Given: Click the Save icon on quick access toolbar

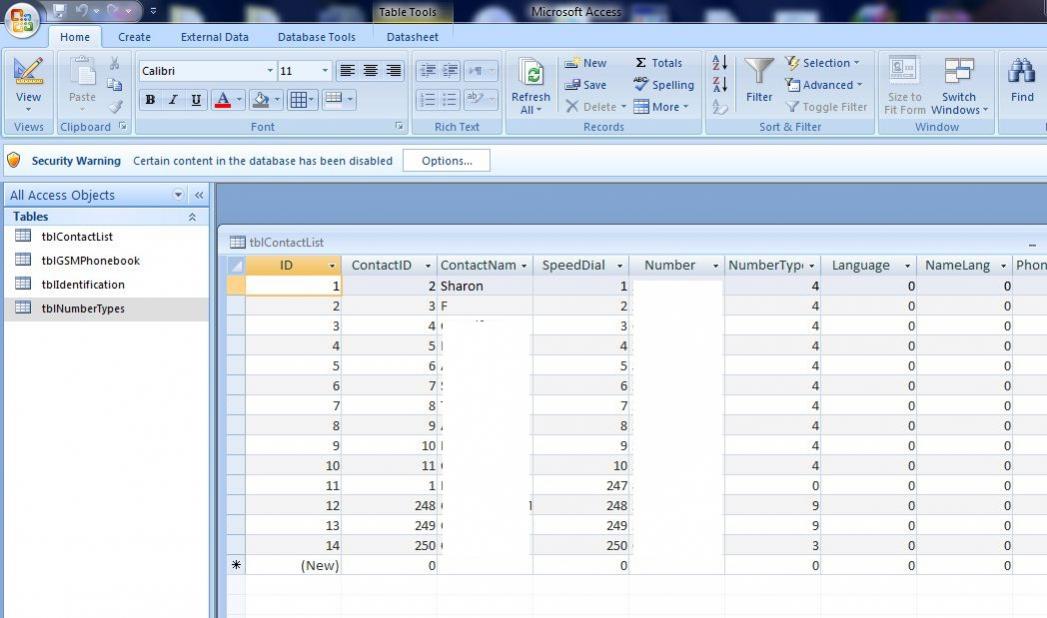Looking at the screenshot, I should [59, 10].
